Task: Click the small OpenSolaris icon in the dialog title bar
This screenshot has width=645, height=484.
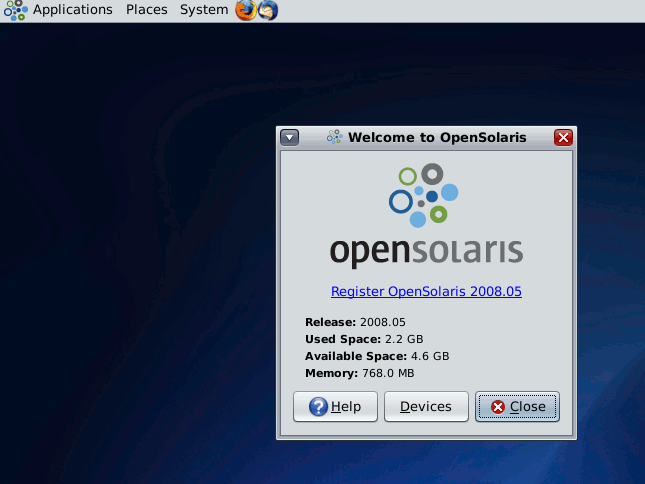Action: 334,137
